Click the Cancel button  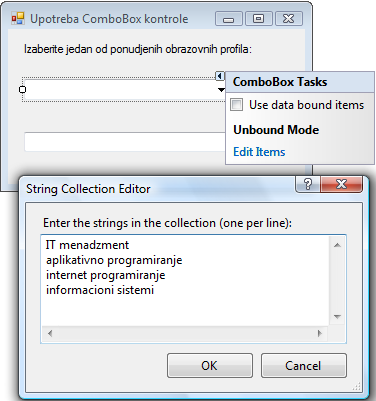pos(303,365)
